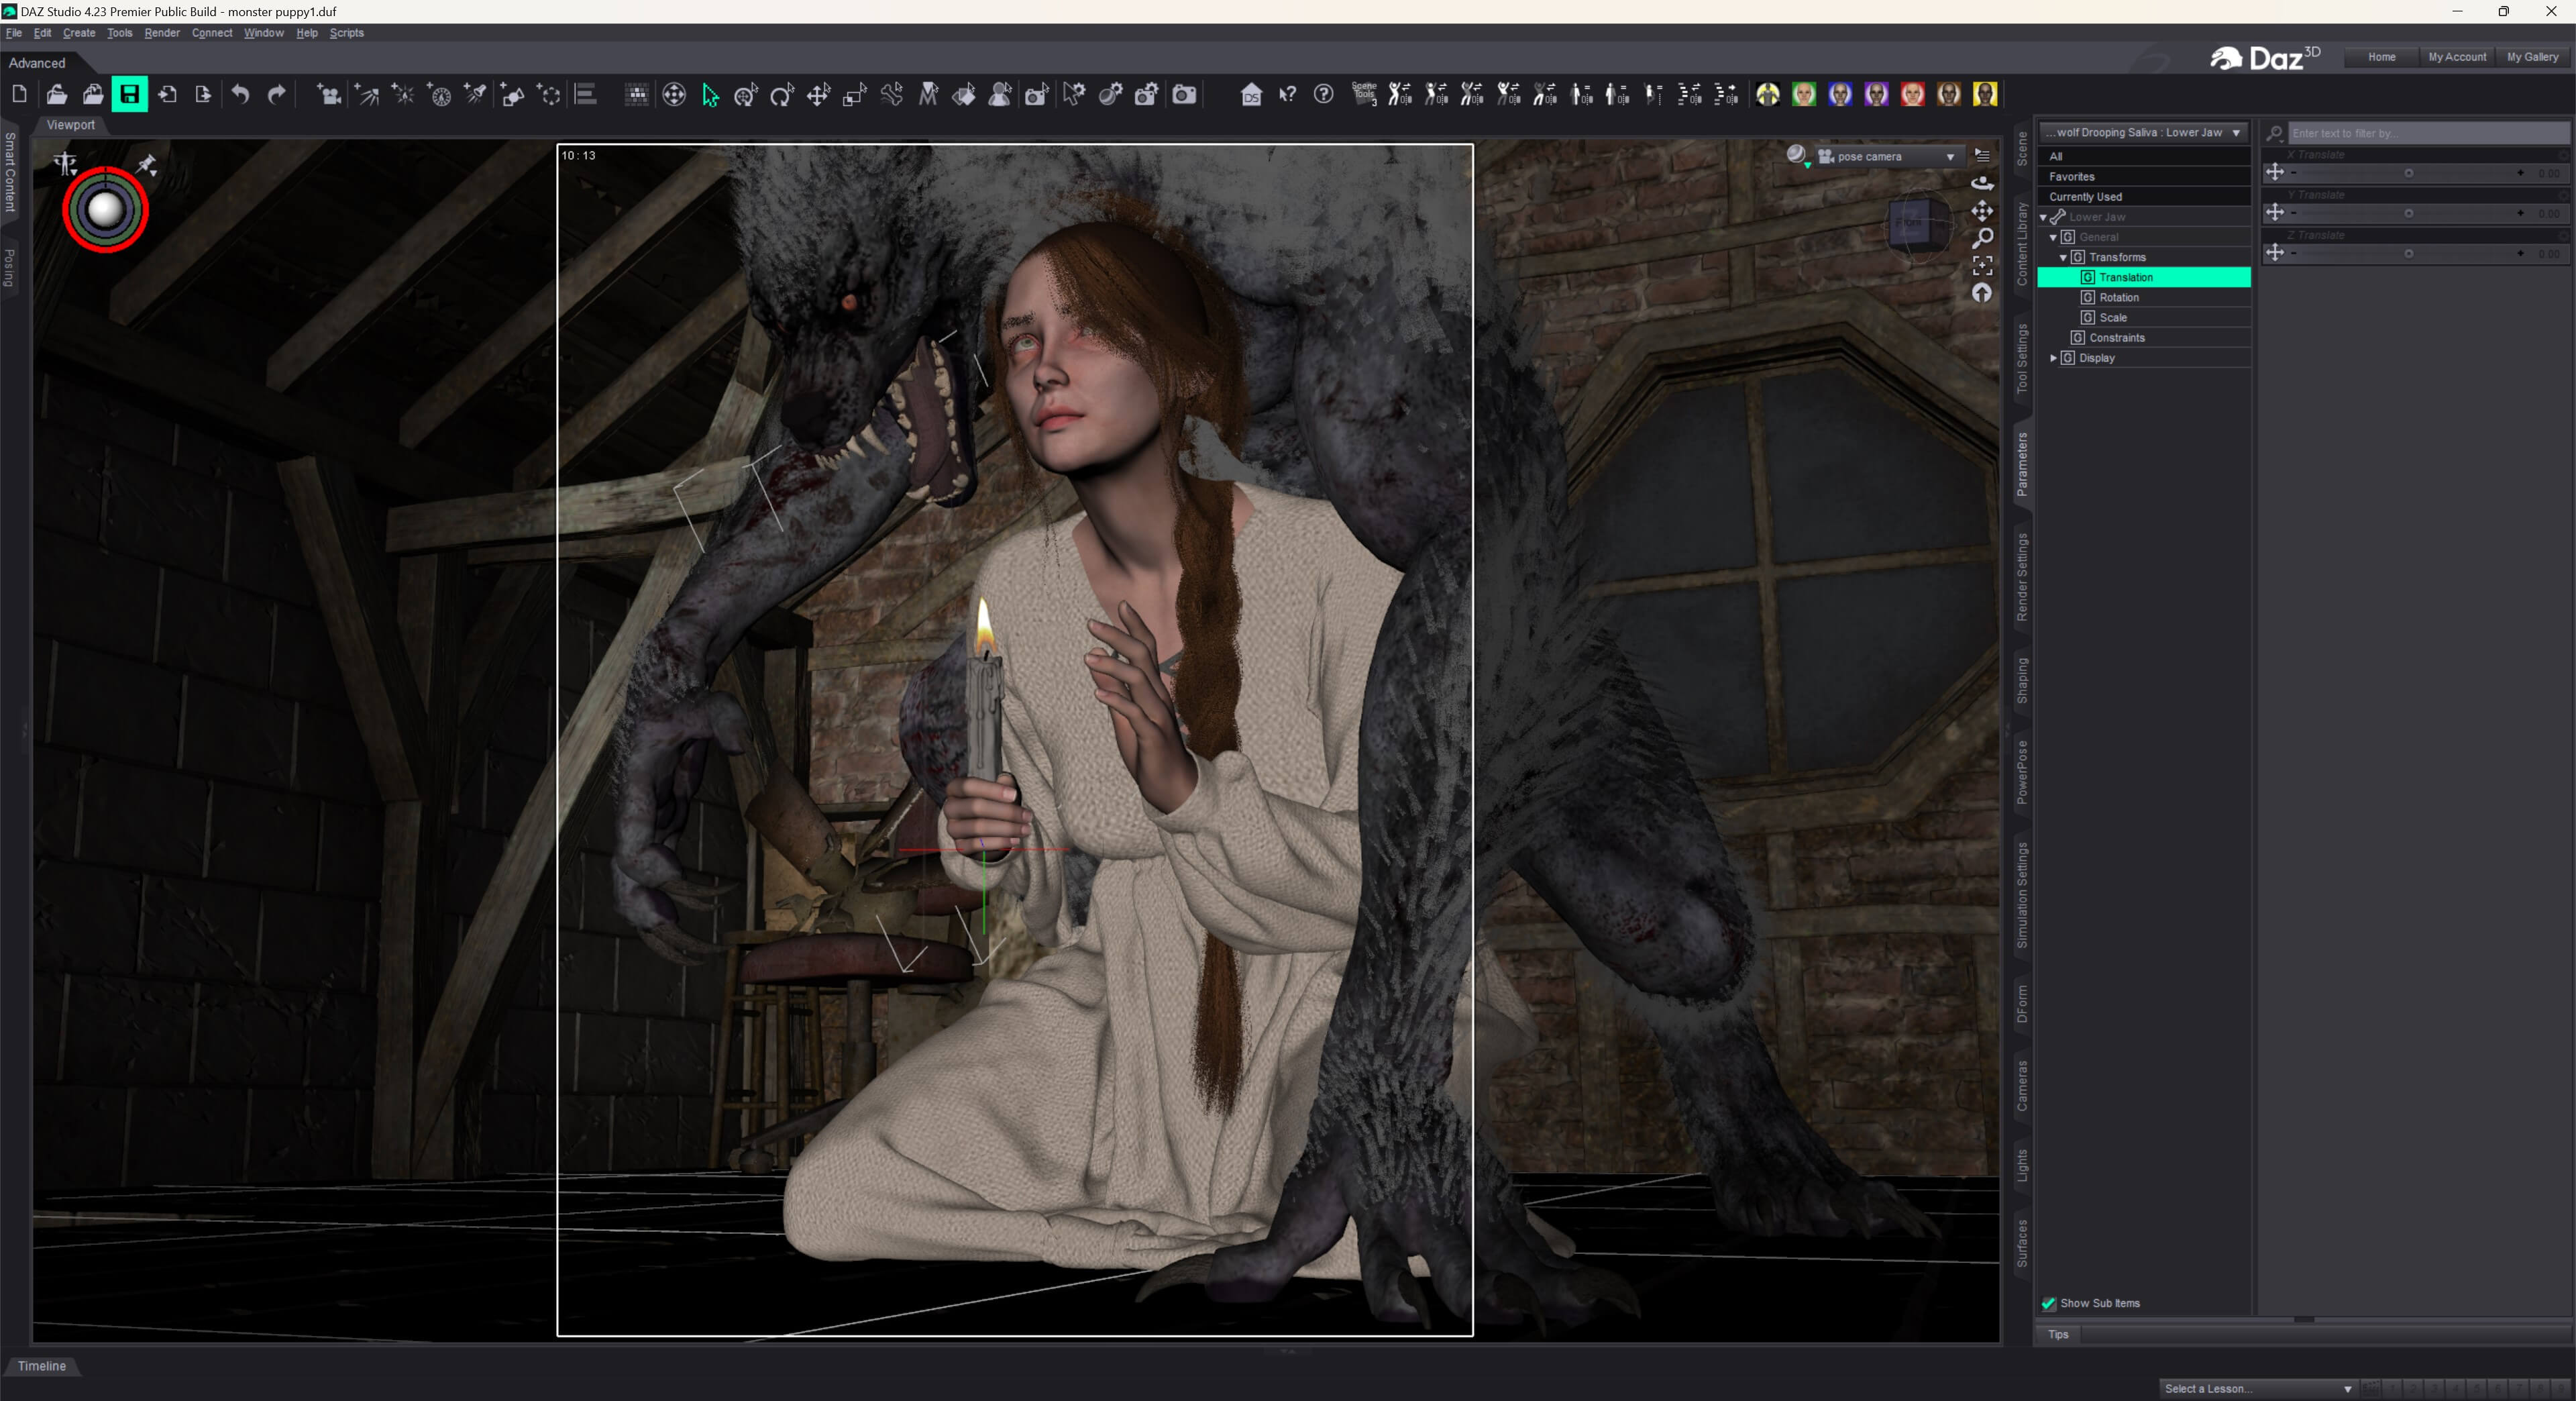Toggle the Show Sub Items checkbox
Image resolution: width=2576 pixels, height=1401 pixels.
point(2048,1303)
